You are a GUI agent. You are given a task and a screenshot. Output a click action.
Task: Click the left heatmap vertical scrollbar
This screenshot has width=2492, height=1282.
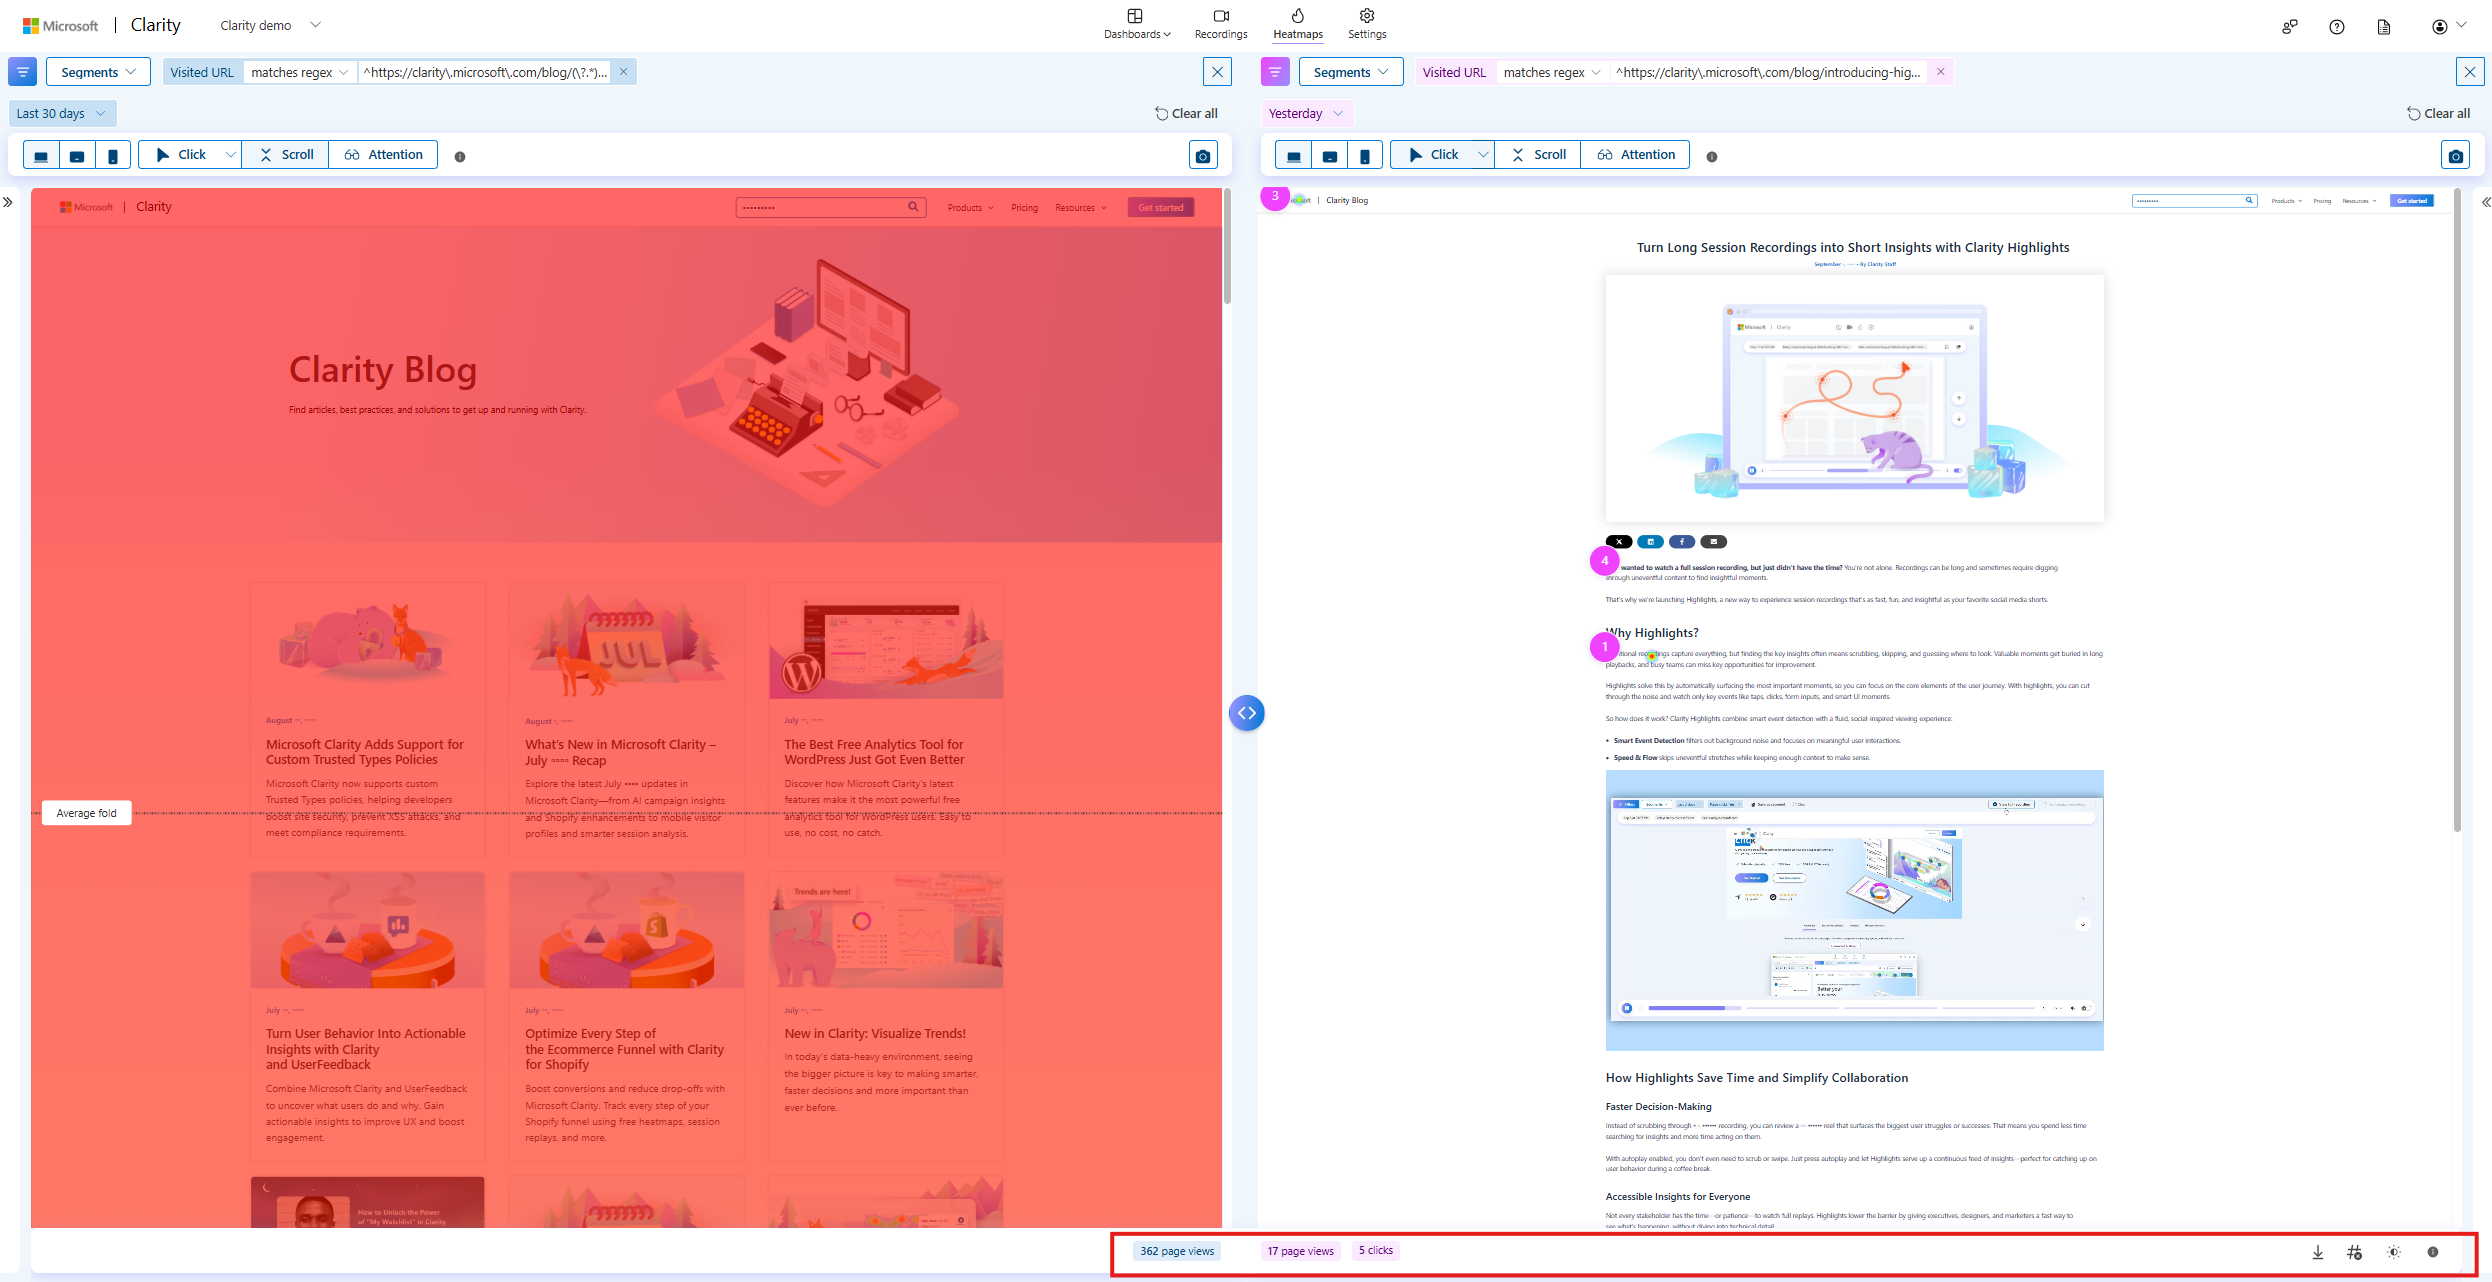point(1227,246)
